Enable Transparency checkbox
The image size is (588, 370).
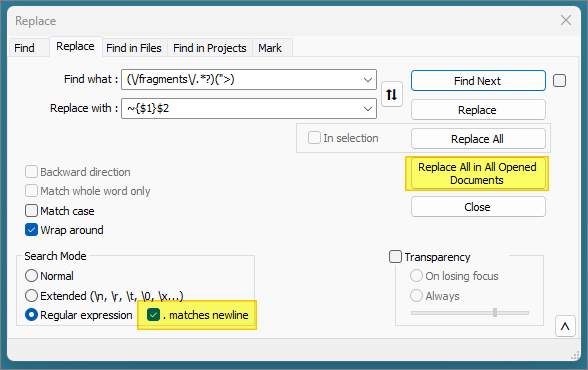(x=395, y=257)
